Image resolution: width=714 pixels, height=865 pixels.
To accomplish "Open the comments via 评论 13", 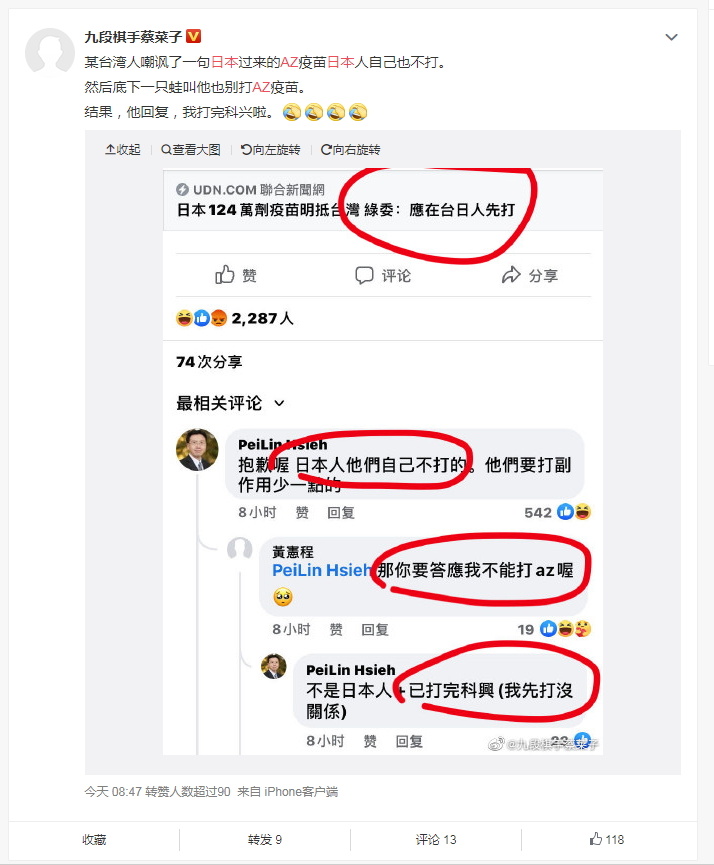I will click(x=436, y=840).
